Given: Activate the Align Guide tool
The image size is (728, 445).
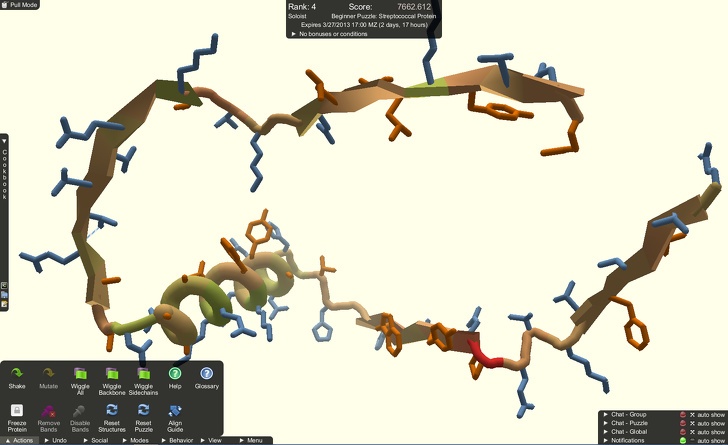Looking at the screenshot, I should 175,411.
